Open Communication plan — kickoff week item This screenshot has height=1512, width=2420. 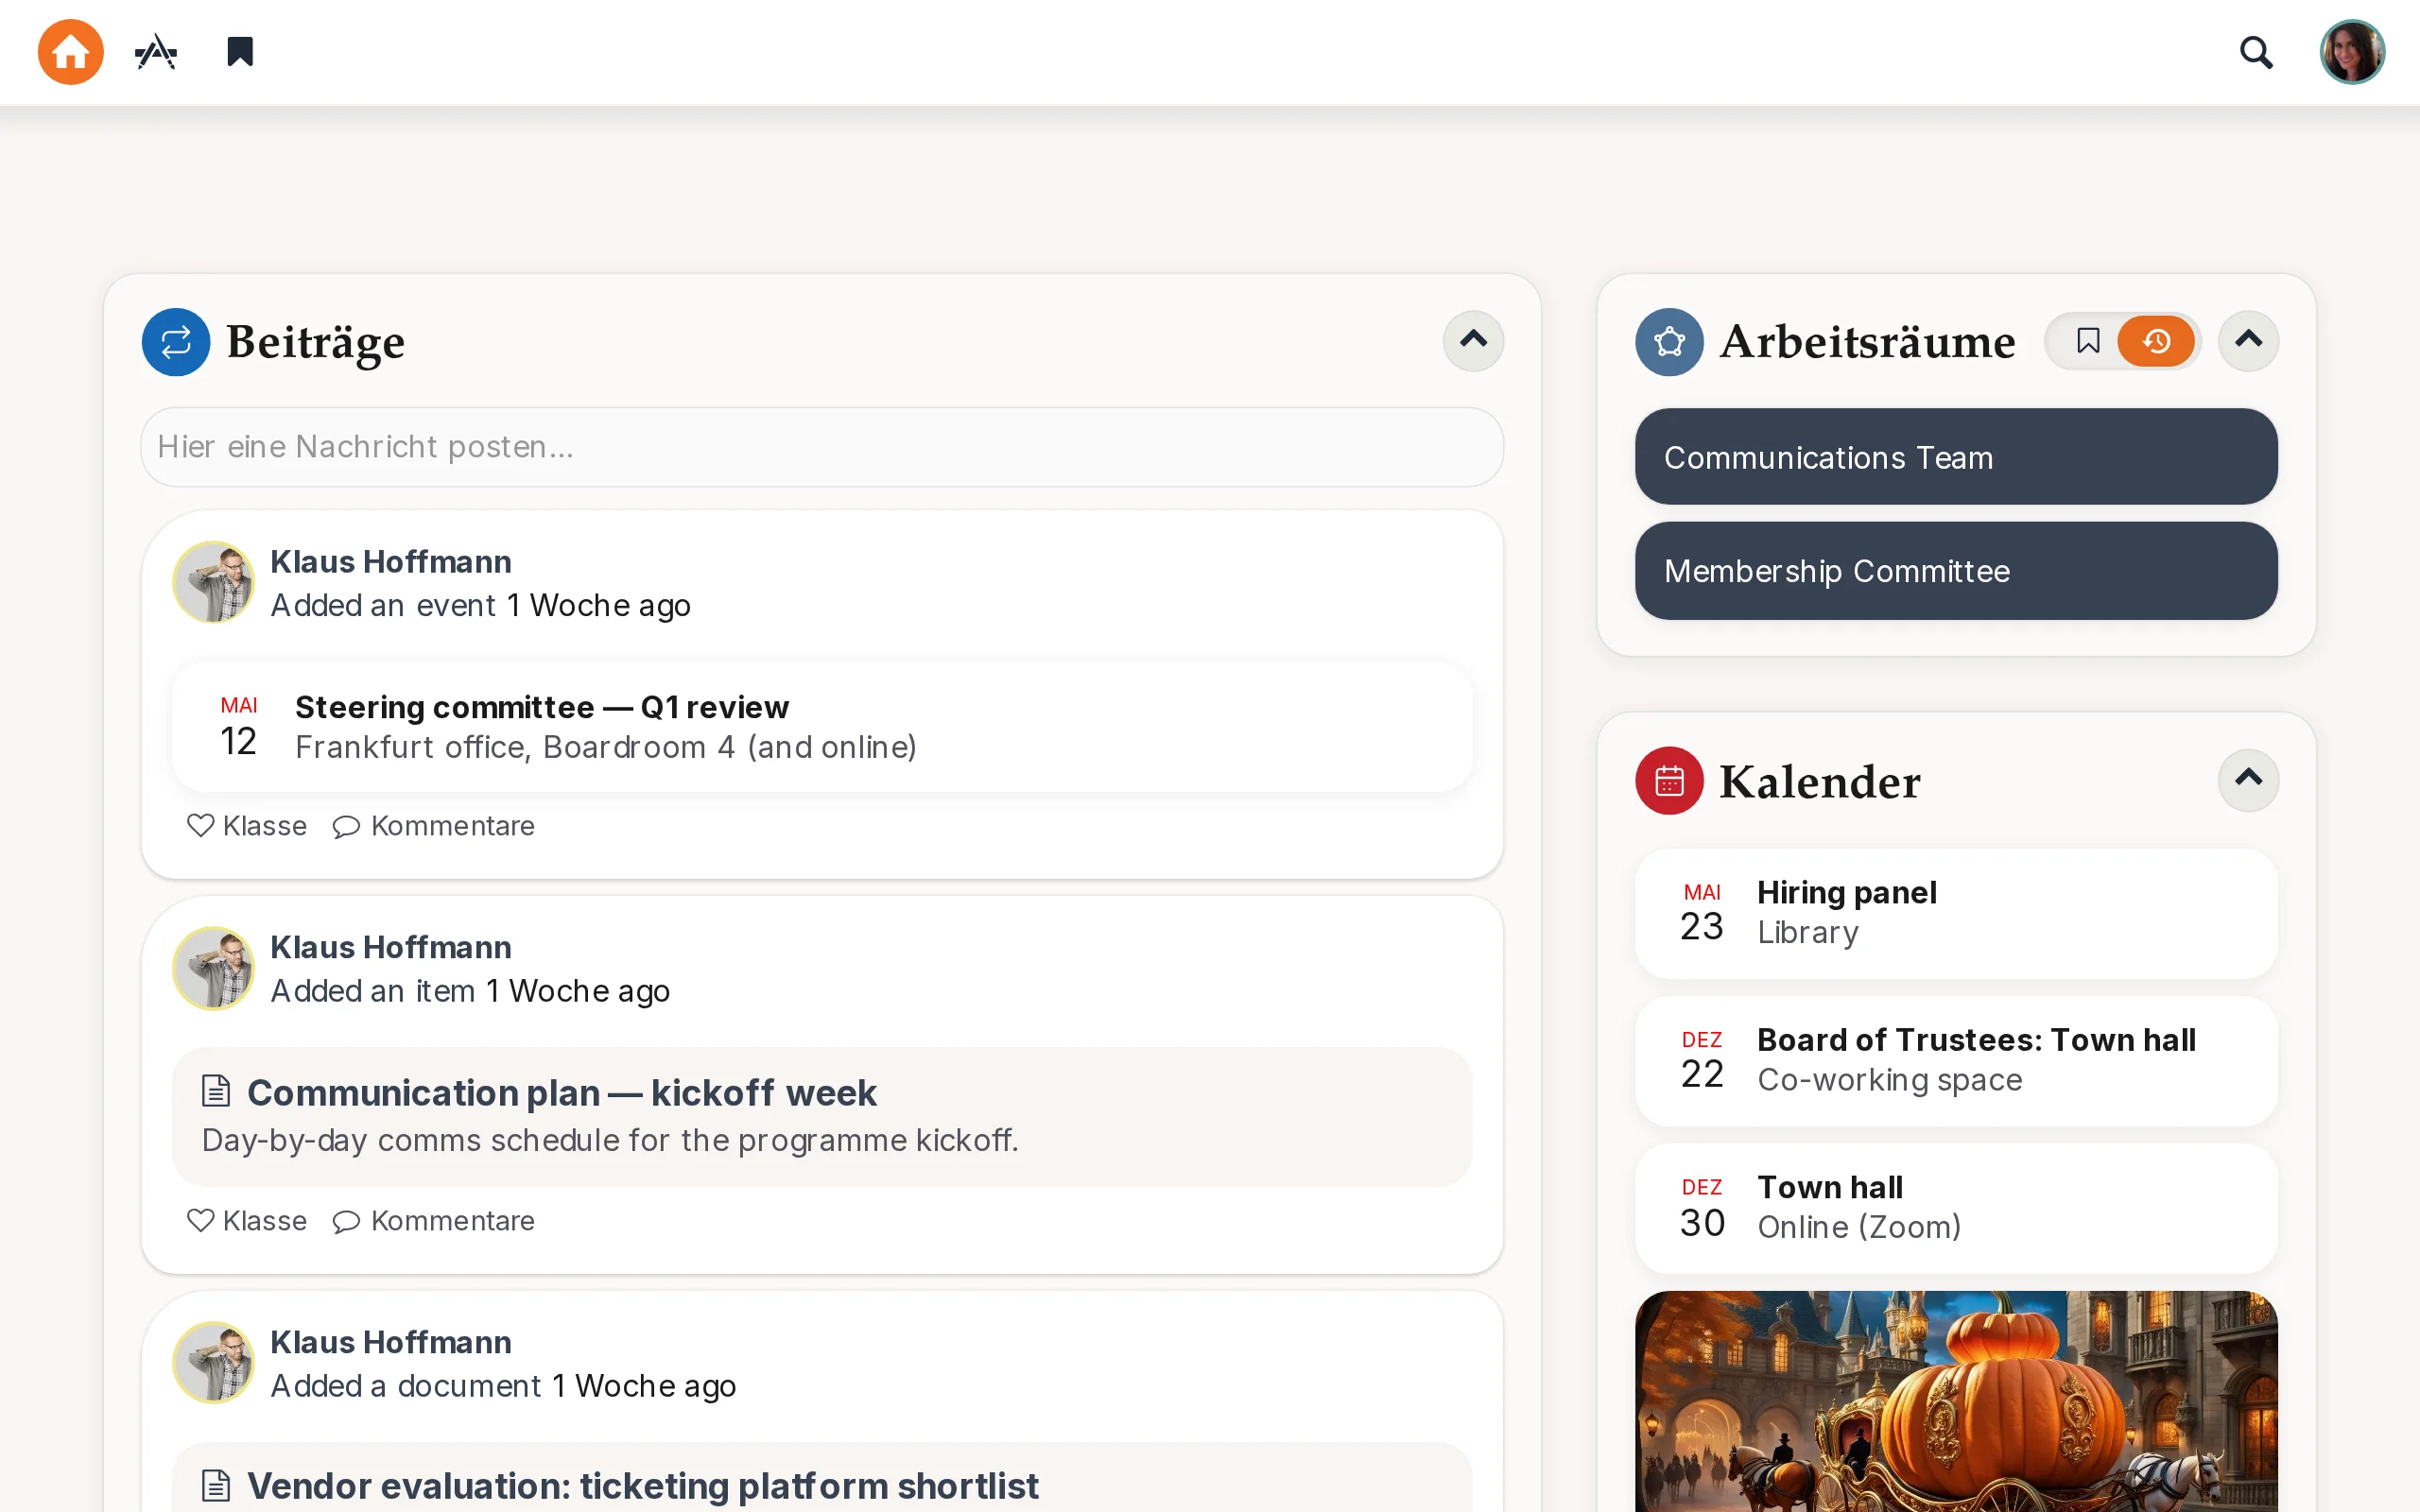pos(822,1117)
